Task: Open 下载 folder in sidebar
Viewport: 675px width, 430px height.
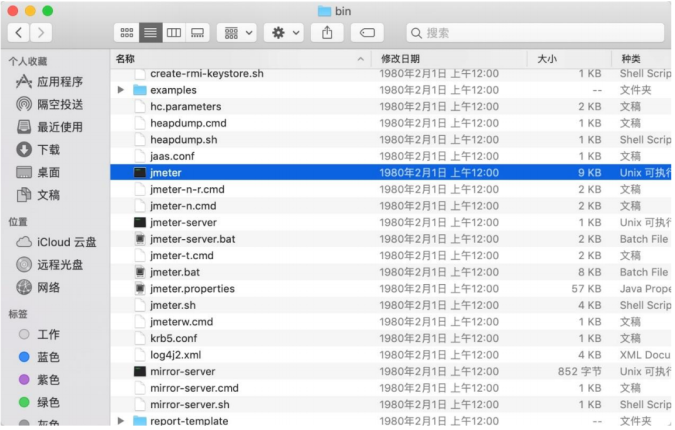Action: click(38, 149)
